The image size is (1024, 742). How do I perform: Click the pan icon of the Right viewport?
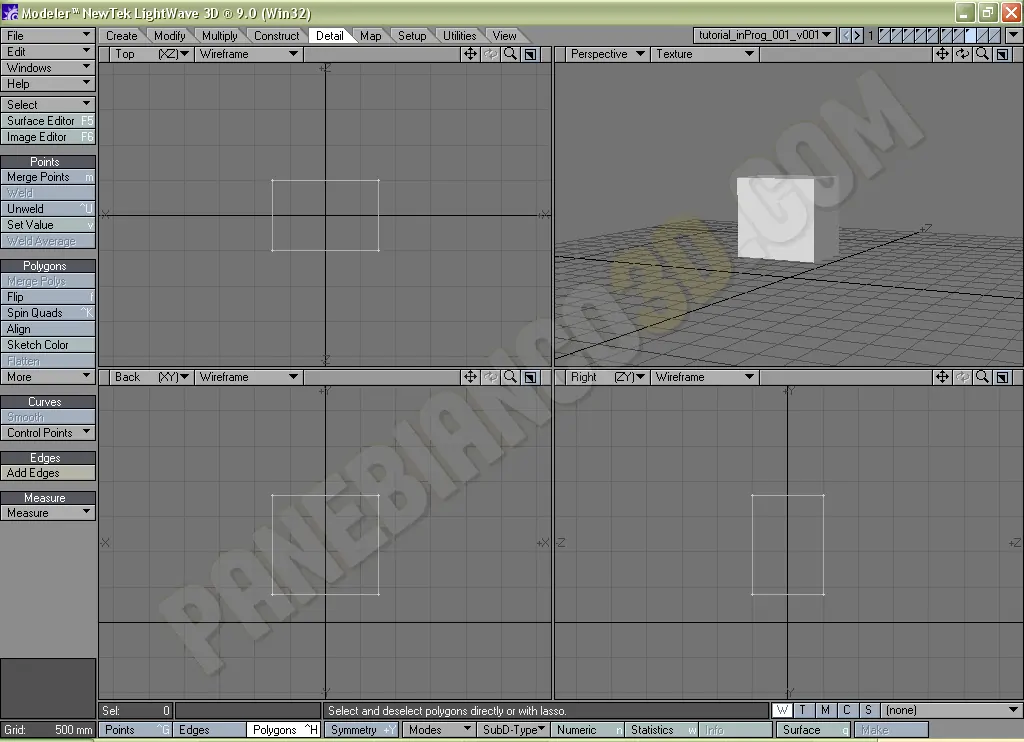click(x=942, y=377)
